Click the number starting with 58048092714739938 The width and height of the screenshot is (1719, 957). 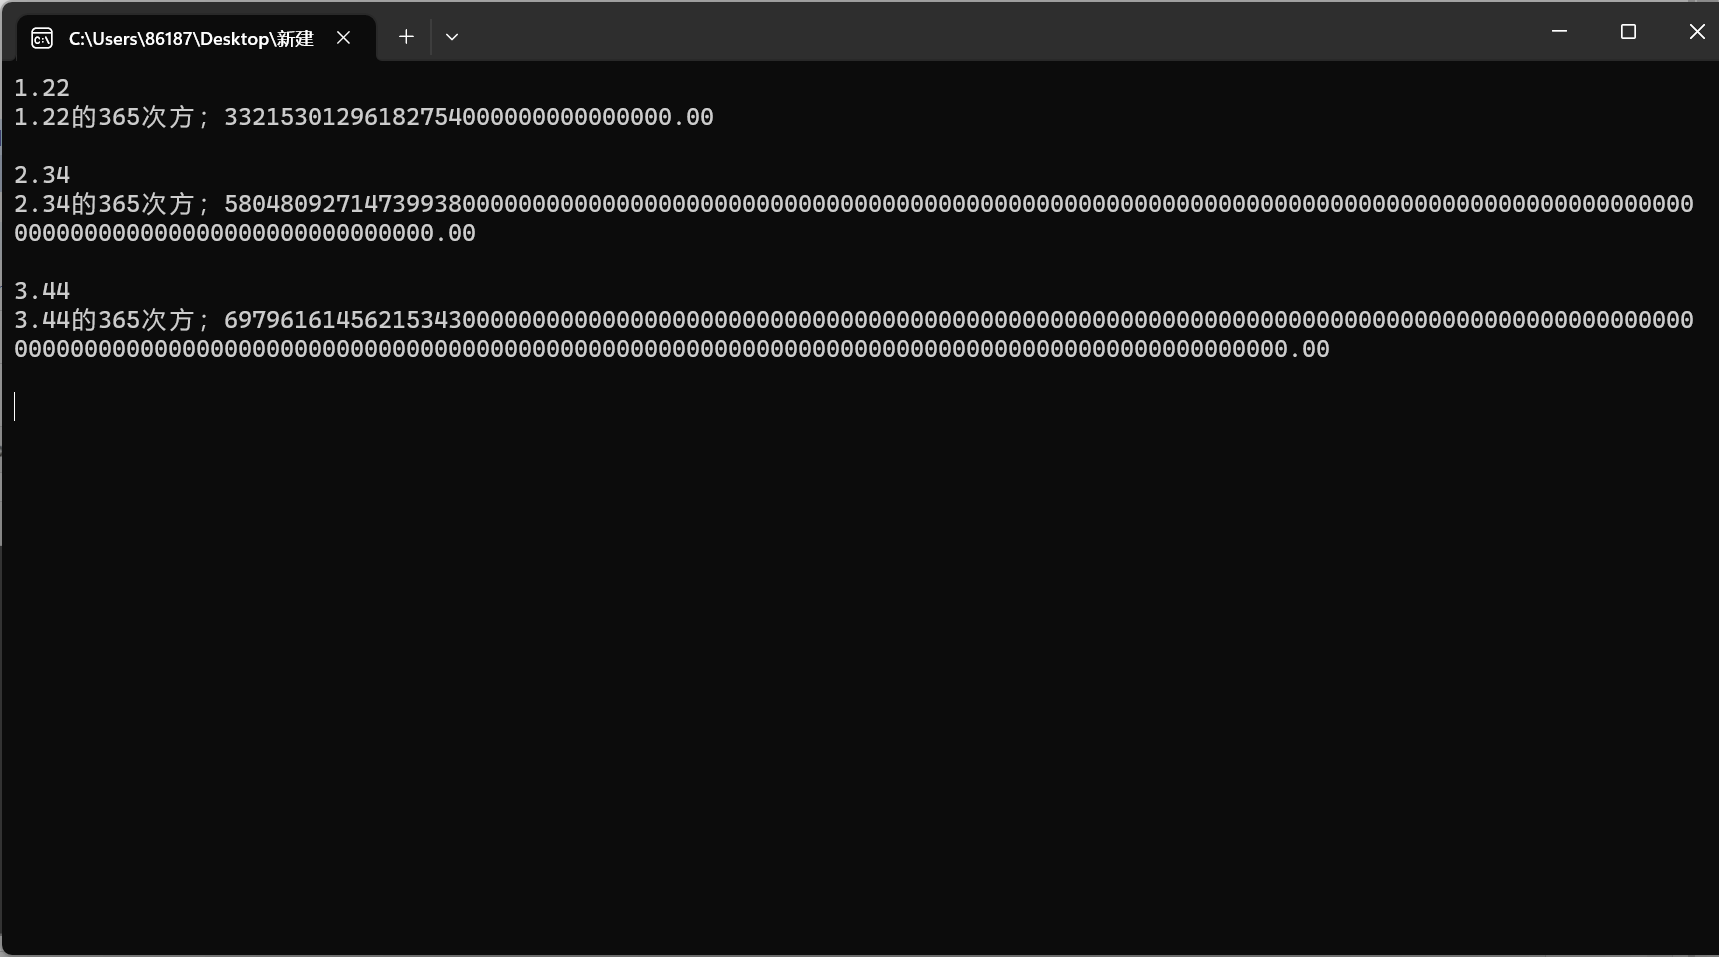click(854, 218)
